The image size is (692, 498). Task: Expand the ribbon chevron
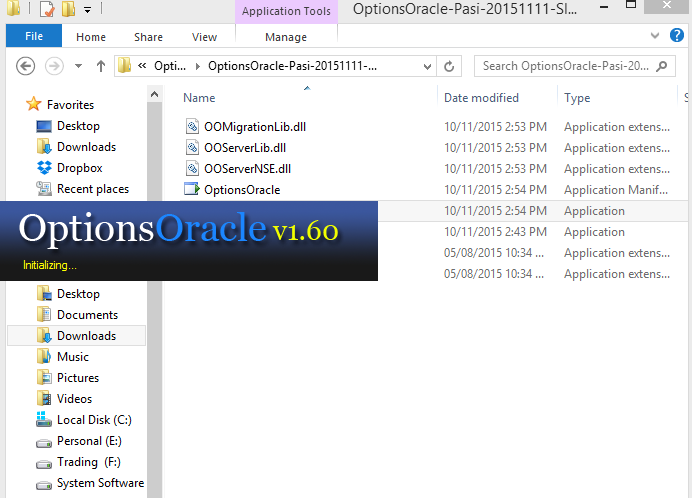click(655, 35)
